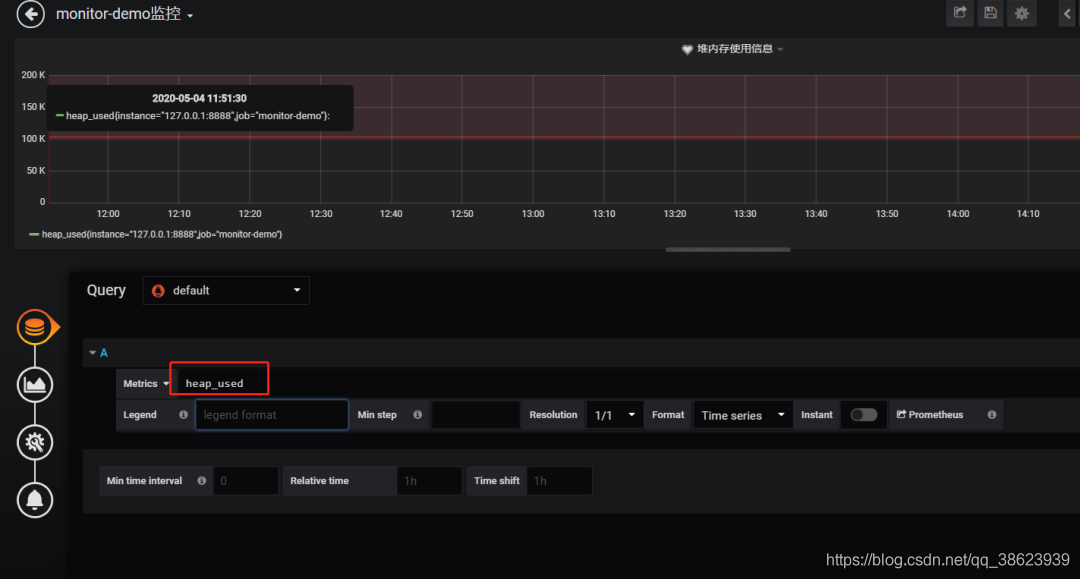This screenshot has width=1080, height=579.
Task: Show Min time interval info icon
Action: coord(202,481)
